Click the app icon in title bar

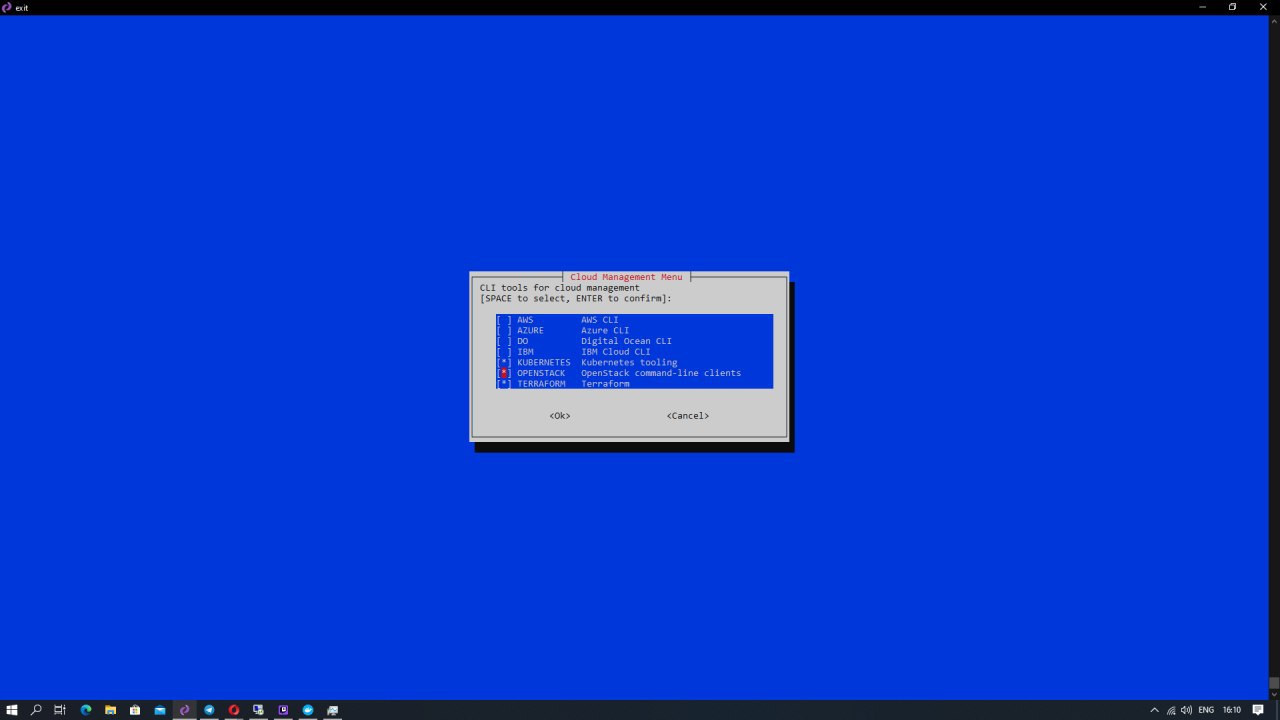tap(8, 7)
